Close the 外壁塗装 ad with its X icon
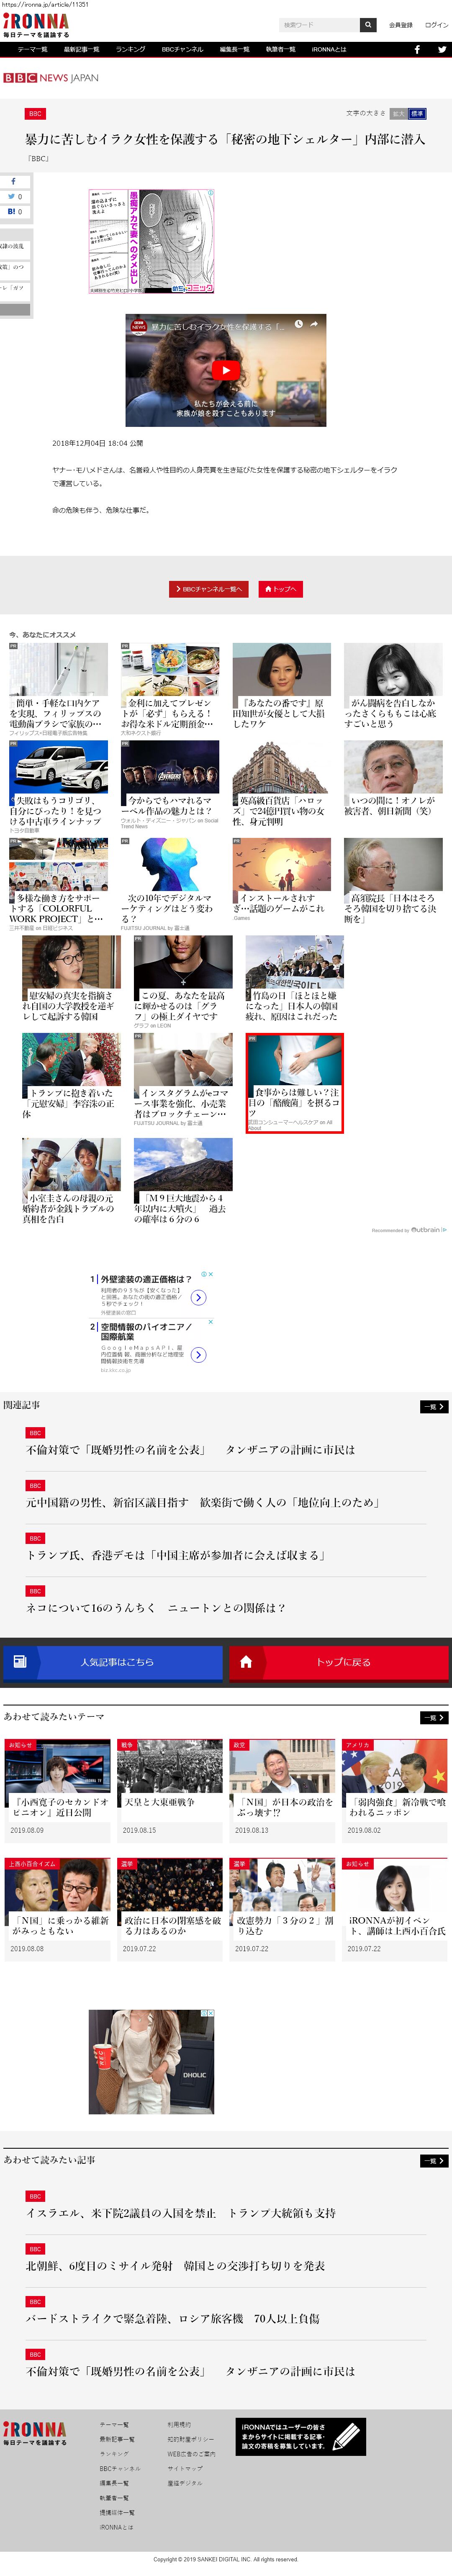This screenshot has height=2576, width=452. 210,1274
